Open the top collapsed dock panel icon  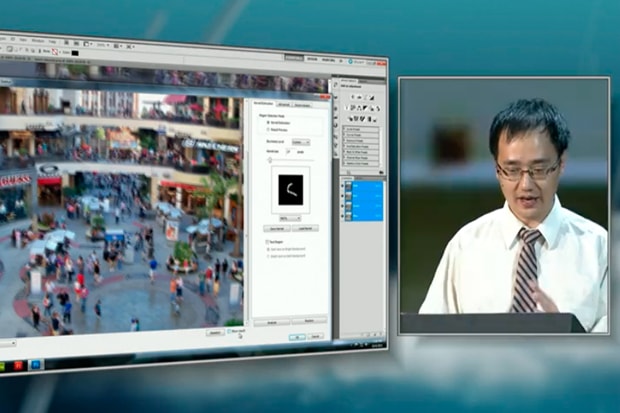point(335,85)
